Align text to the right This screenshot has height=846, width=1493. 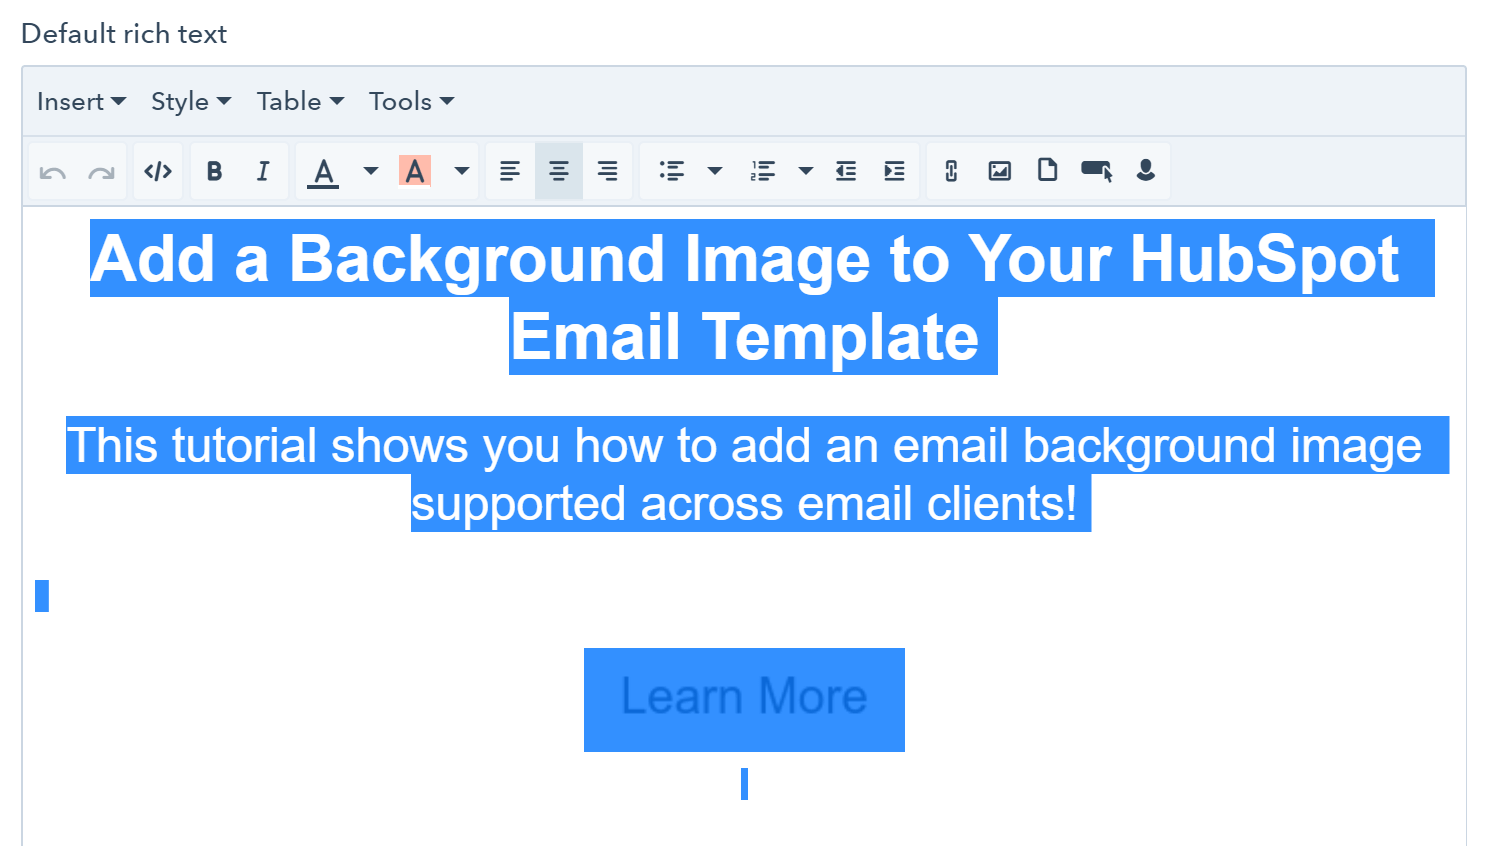607,171
